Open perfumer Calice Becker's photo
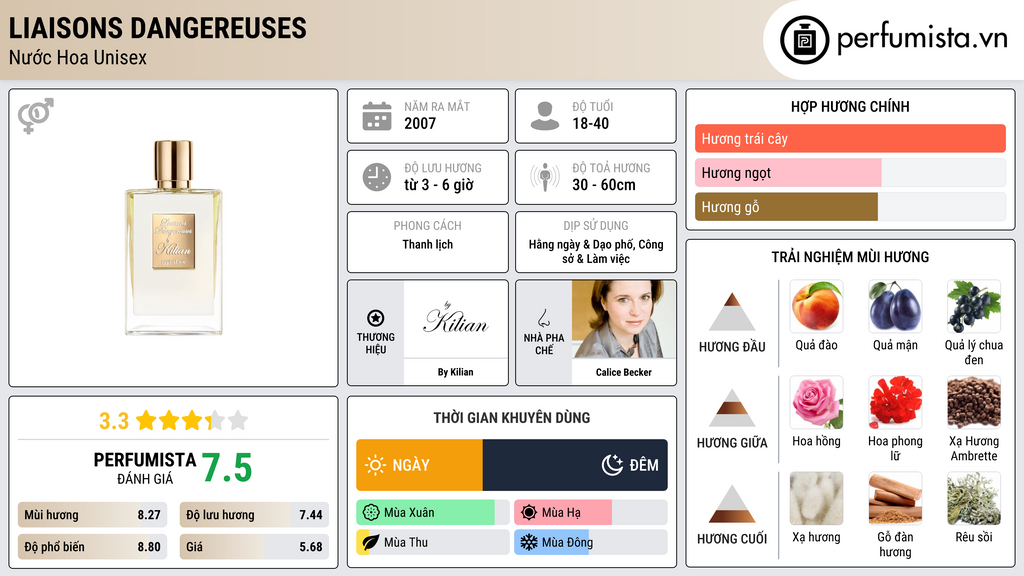 (x=623, y=320)
